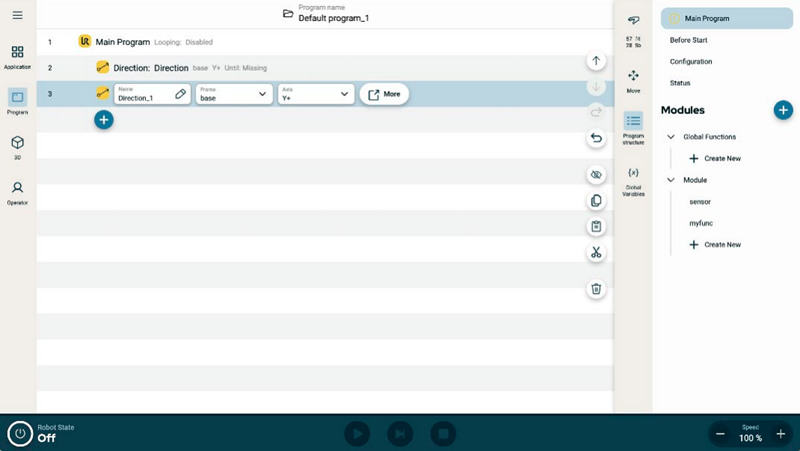This screenshot has width=800, height=451.
Task: Open the Axis dropdown showing Y+
Action: click(315, 94)
